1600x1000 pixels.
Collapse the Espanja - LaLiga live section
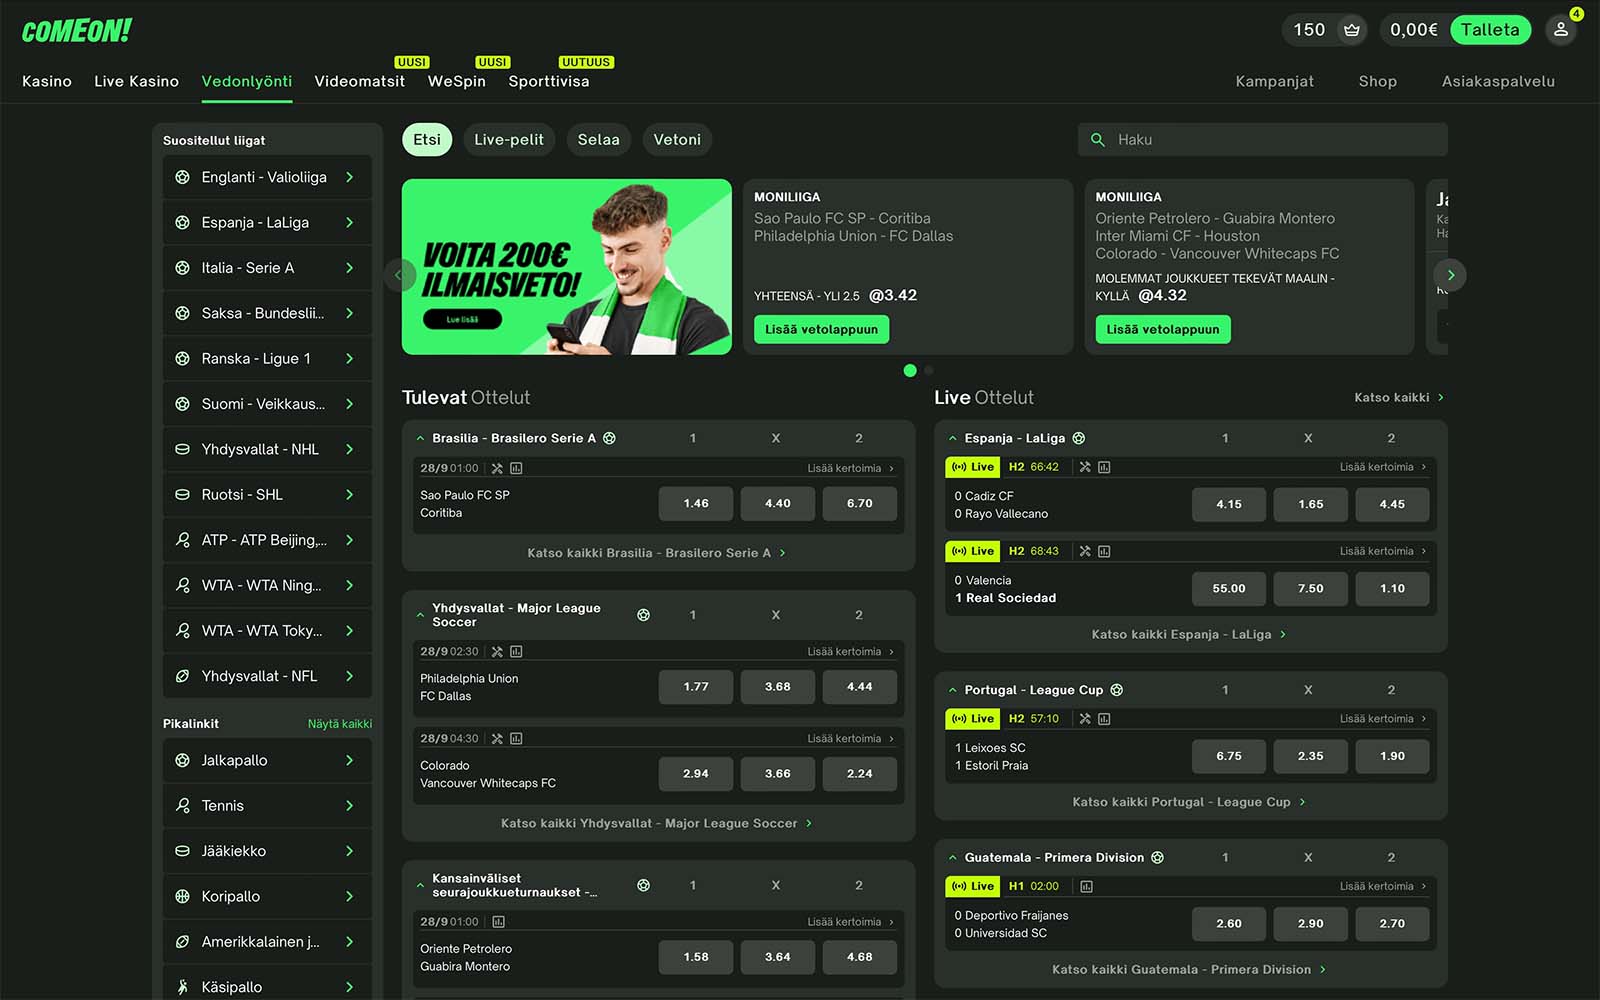(952, 438)
